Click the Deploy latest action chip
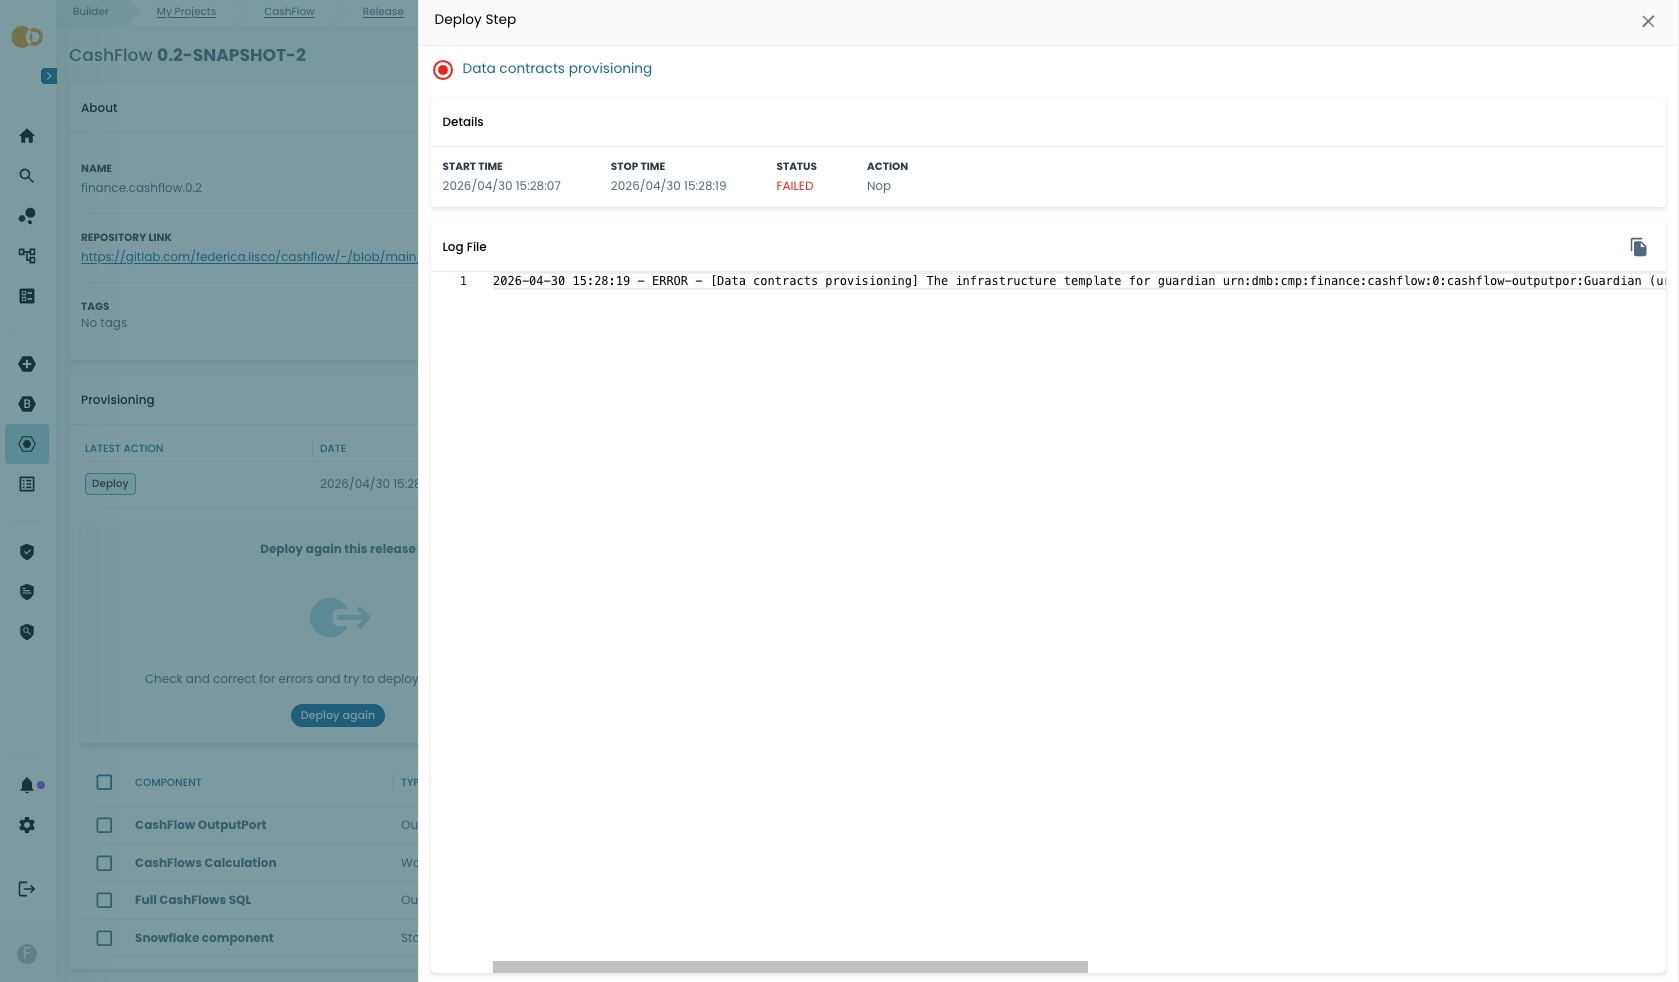The width and height of the screenshot is (1679, 982). [110, 484]
